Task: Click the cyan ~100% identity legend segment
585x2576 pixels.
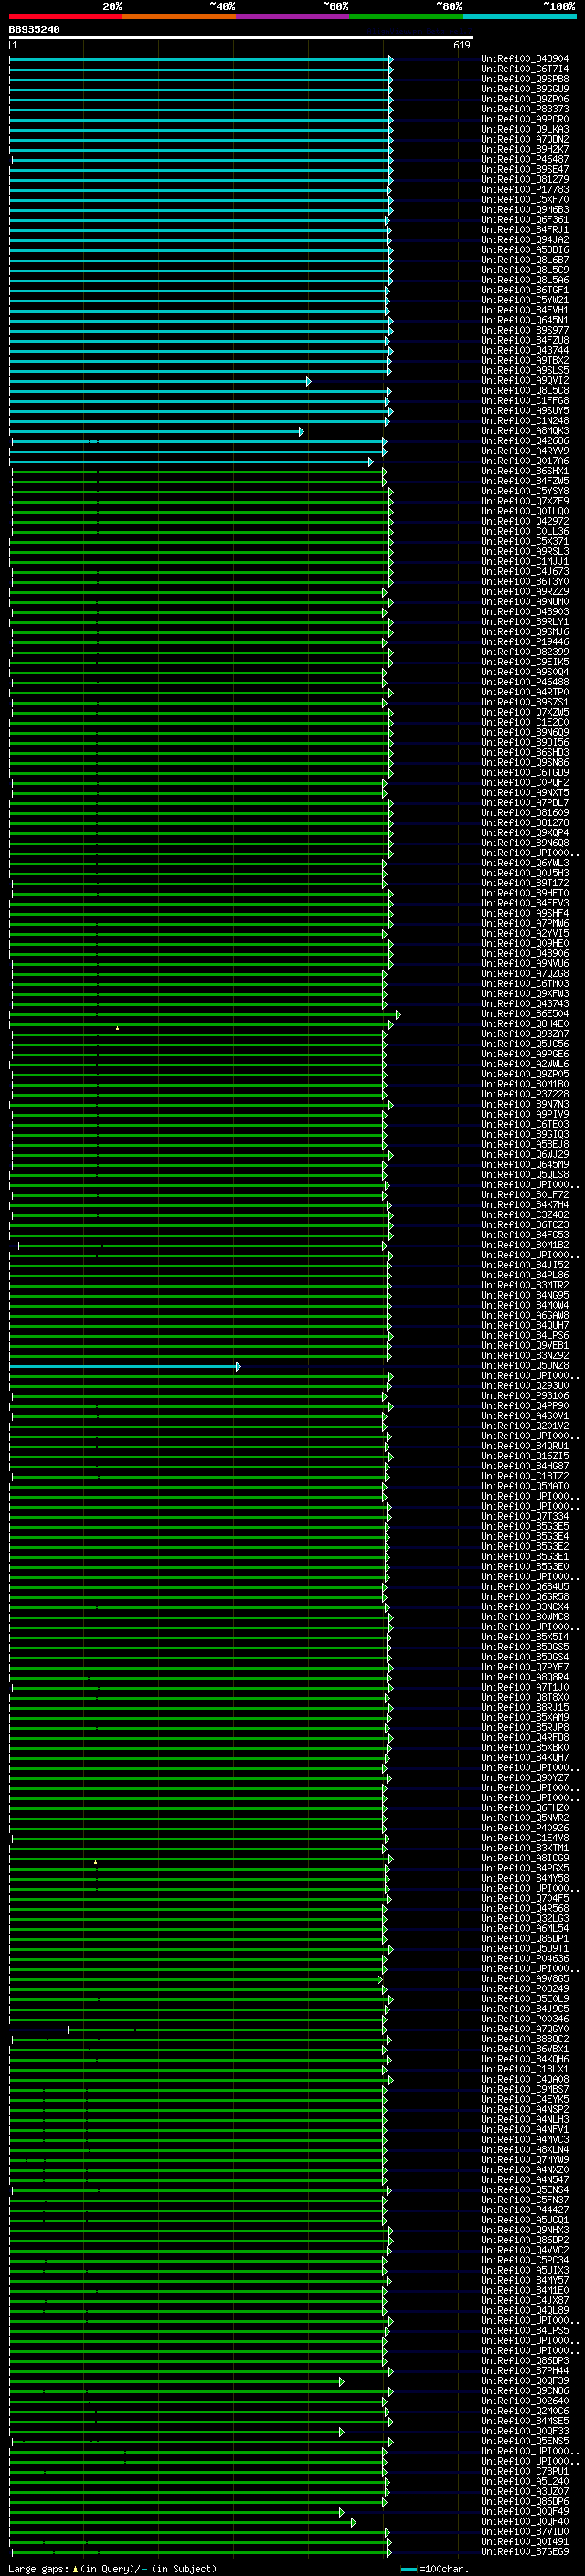Action: click(519, 16)
